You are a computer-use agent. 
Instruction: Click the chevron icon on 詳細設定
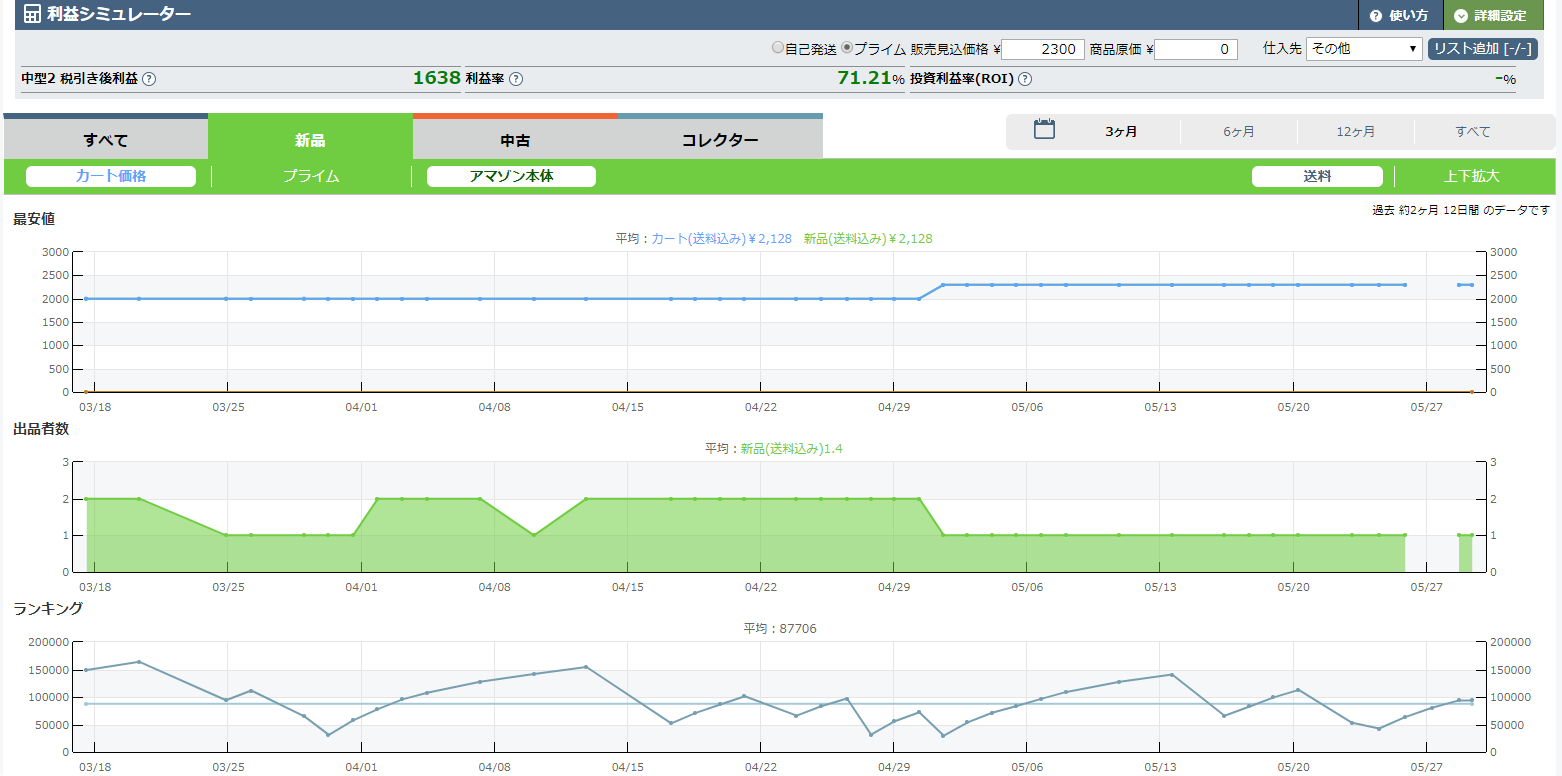[x=1461, y=16]
